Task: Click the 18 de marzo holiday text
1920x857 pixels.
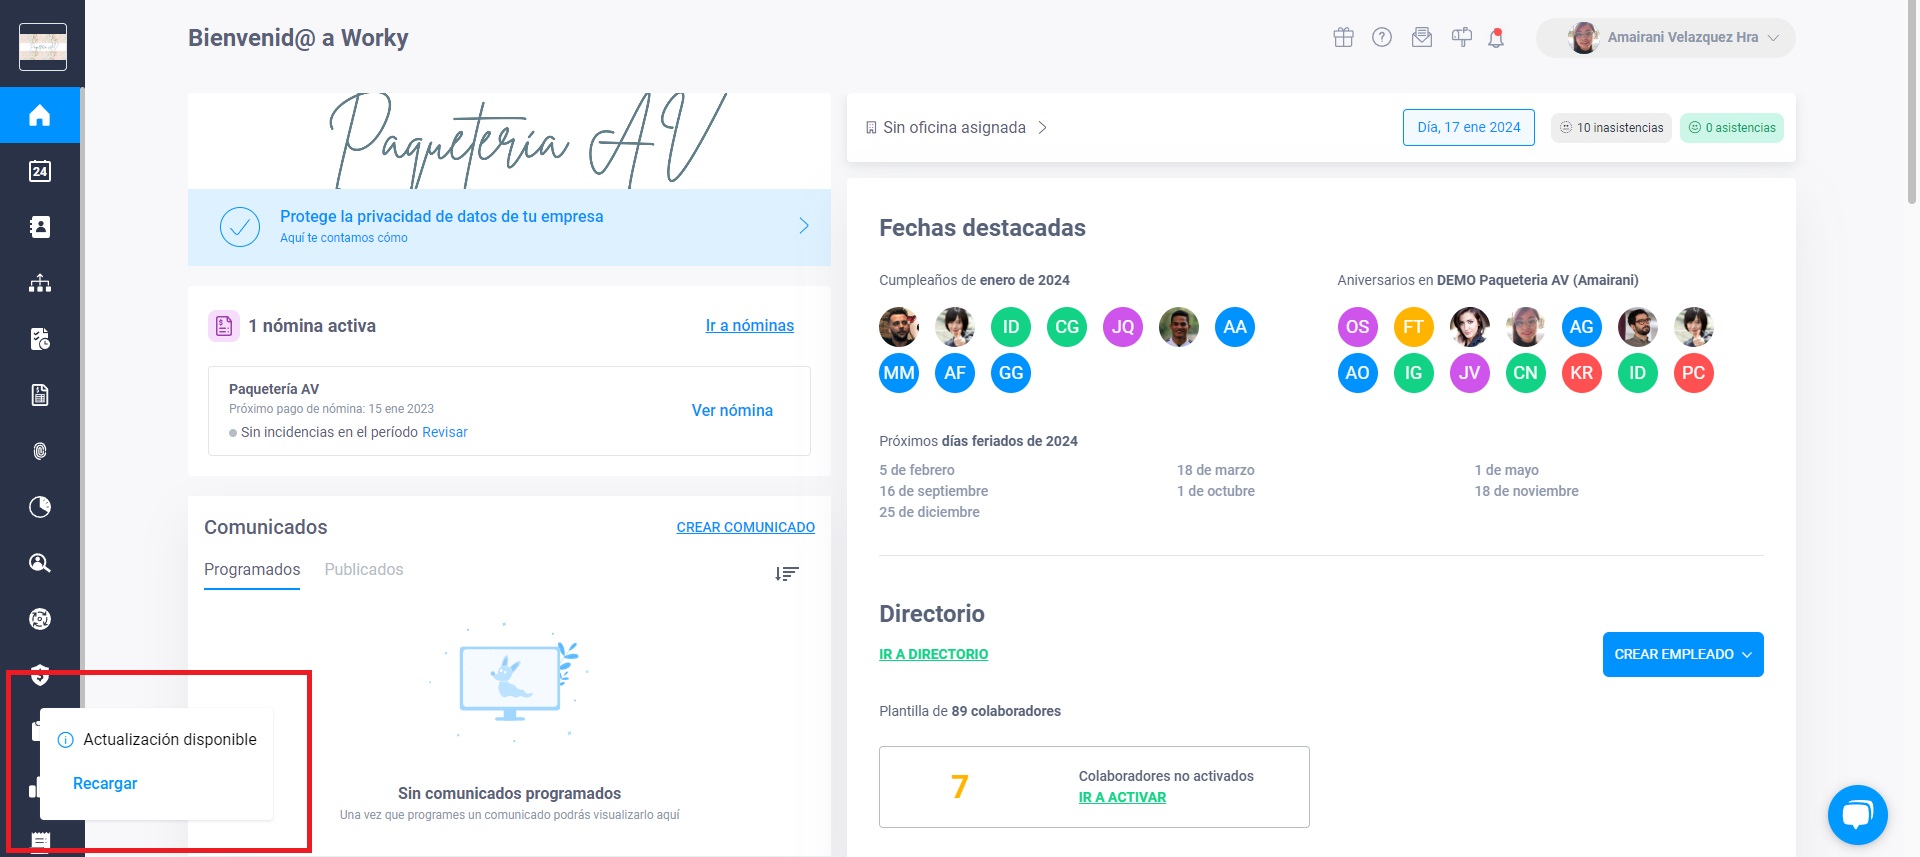Action: coord(1215,470)
